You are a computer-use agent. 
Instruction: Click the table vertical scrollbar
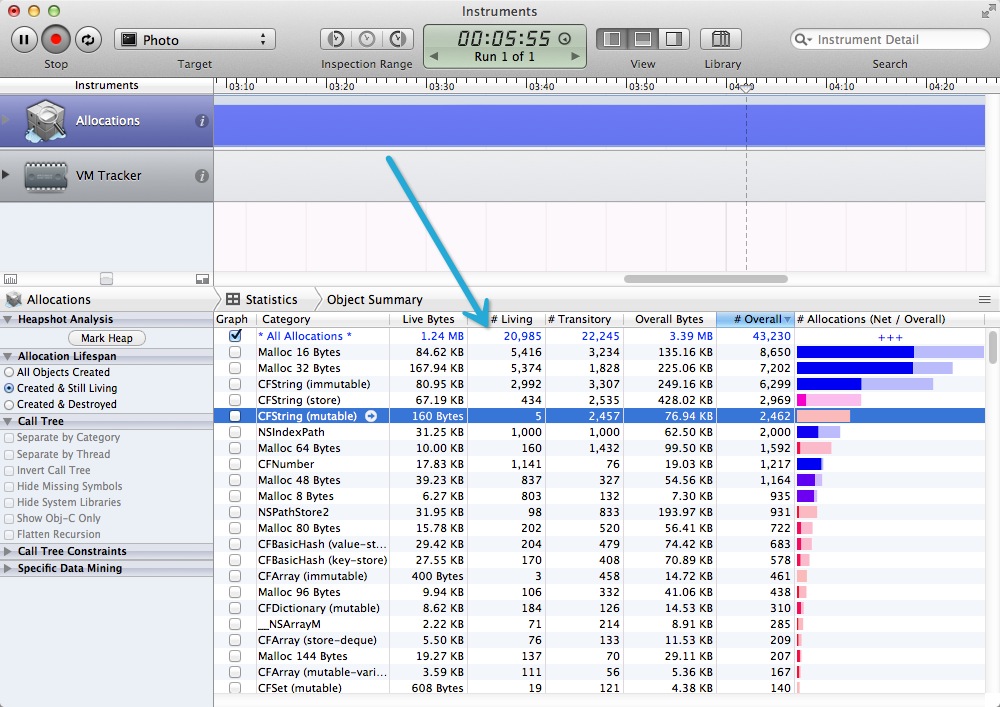tap(992, 347)
